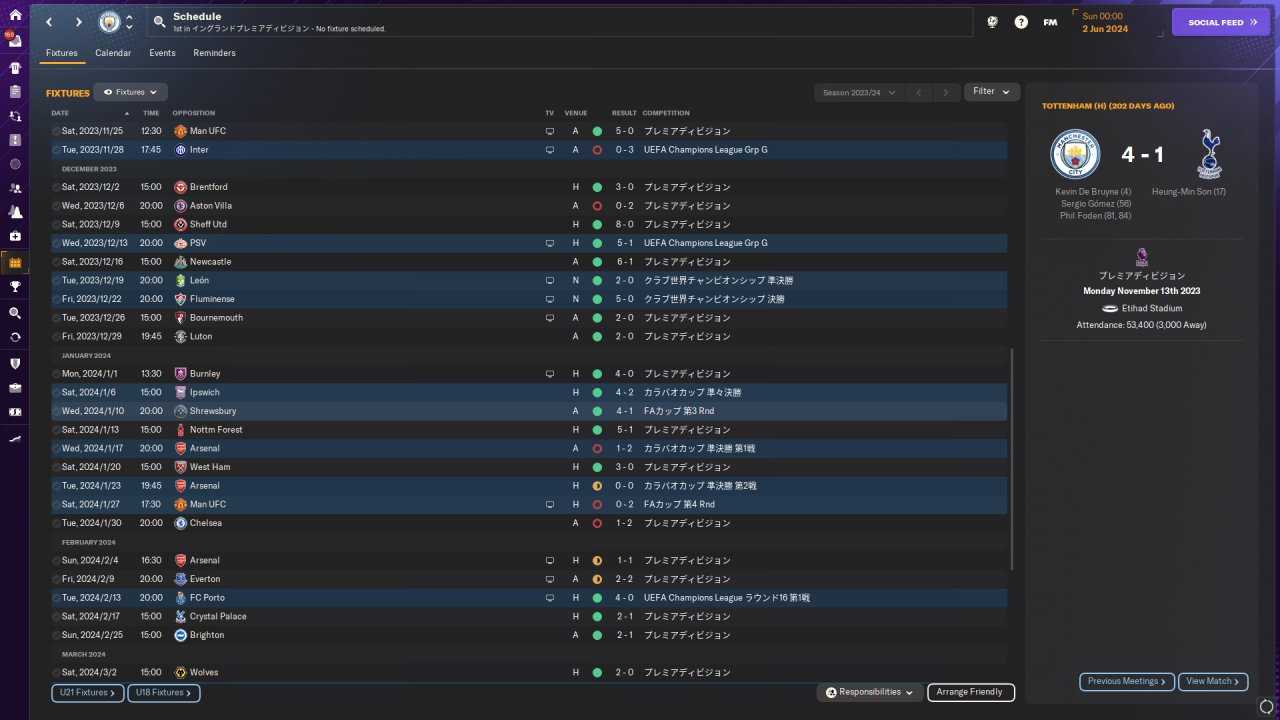Toggle the circle marker on Wolves fixture row
Screen dimensions: 1280x720
[56, 673]
